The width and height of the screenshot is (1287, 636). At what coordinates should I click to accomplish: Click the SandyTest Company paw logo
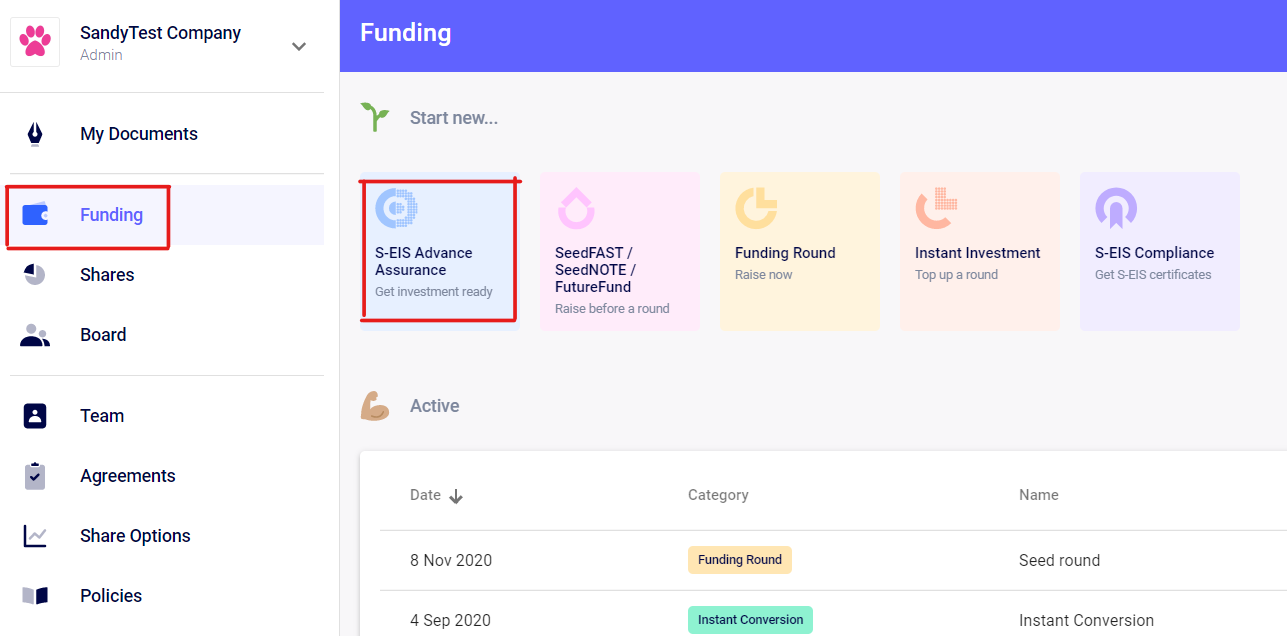click(35, 42)
